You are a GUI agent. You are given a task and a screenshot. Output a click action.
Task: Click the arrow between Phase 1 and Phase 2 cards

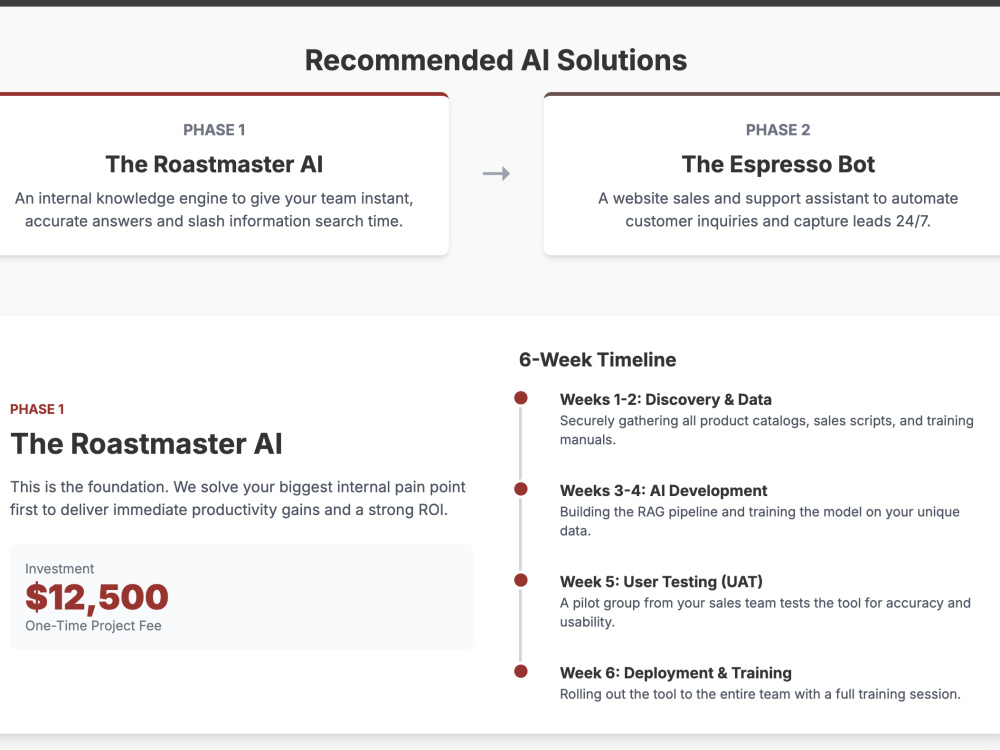496,173
